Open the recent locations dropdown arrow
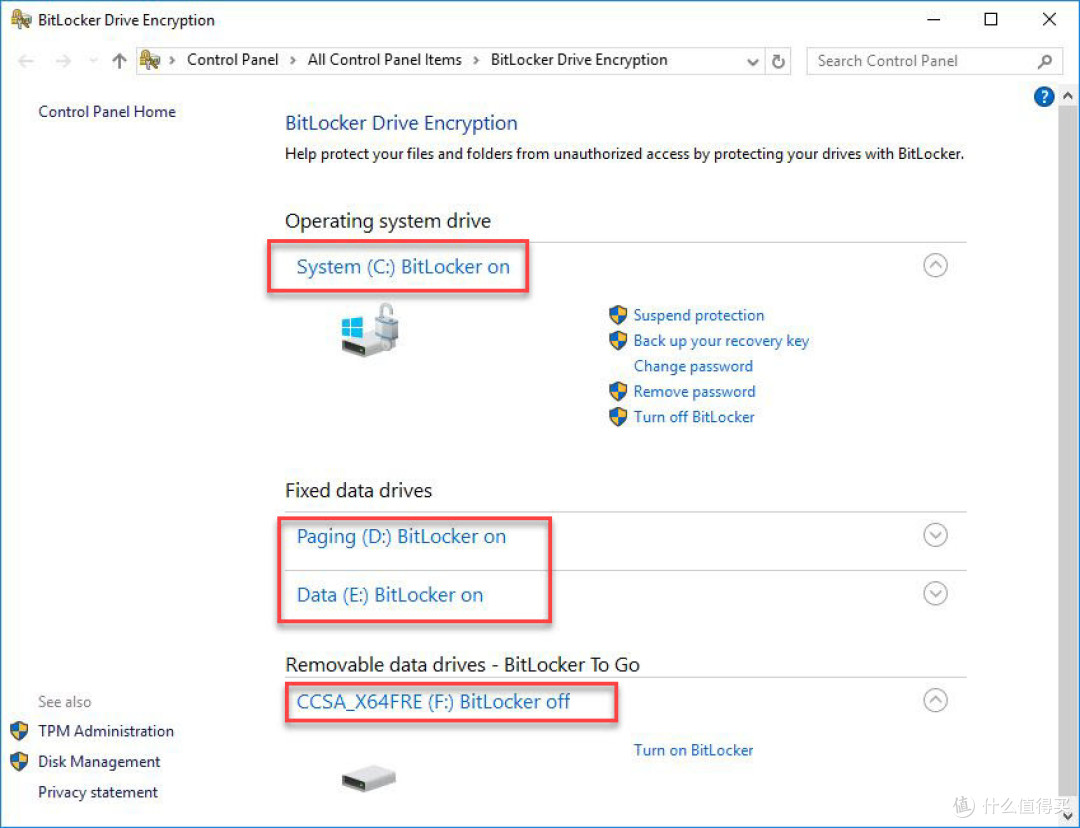The height and width of the screenshot is (828, 1080). [x=93, y=61]
